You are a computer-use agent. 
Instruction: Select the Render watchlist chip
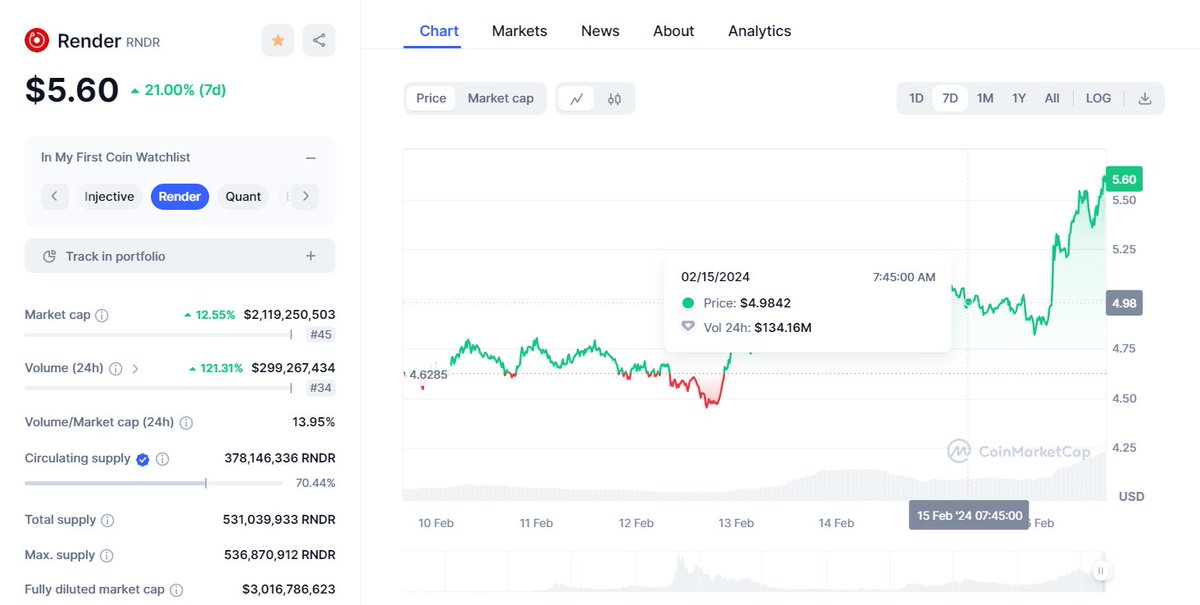[x=180, y=197]
